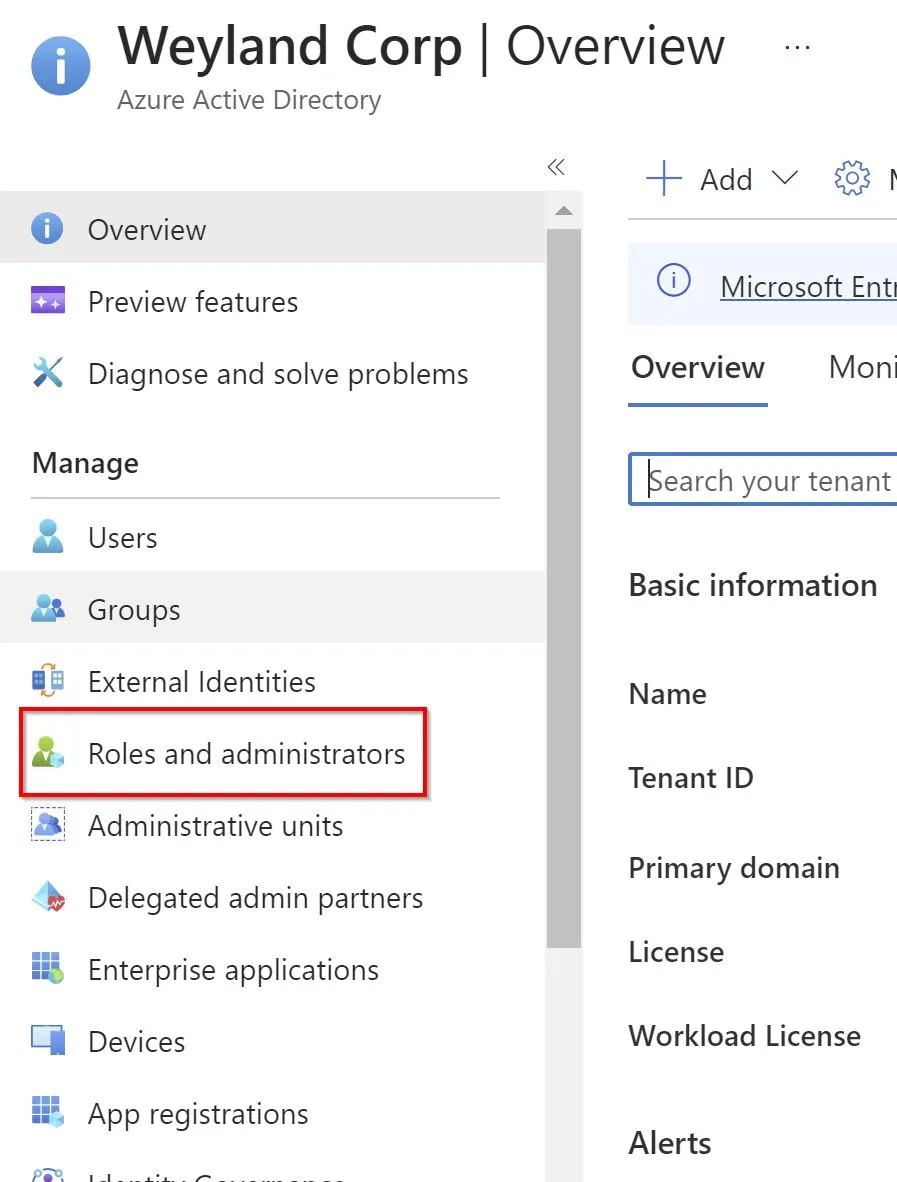Expand the Add dropdown chevron
This screenshot has height=1182, width=897.
coord(785,179)
